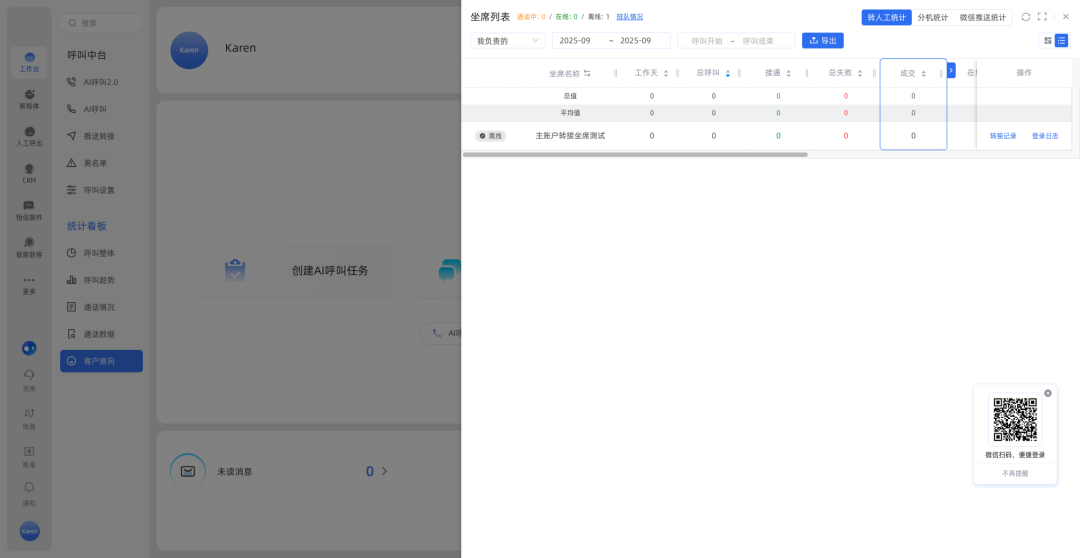Sort table by 成交 column

point(923,73)
